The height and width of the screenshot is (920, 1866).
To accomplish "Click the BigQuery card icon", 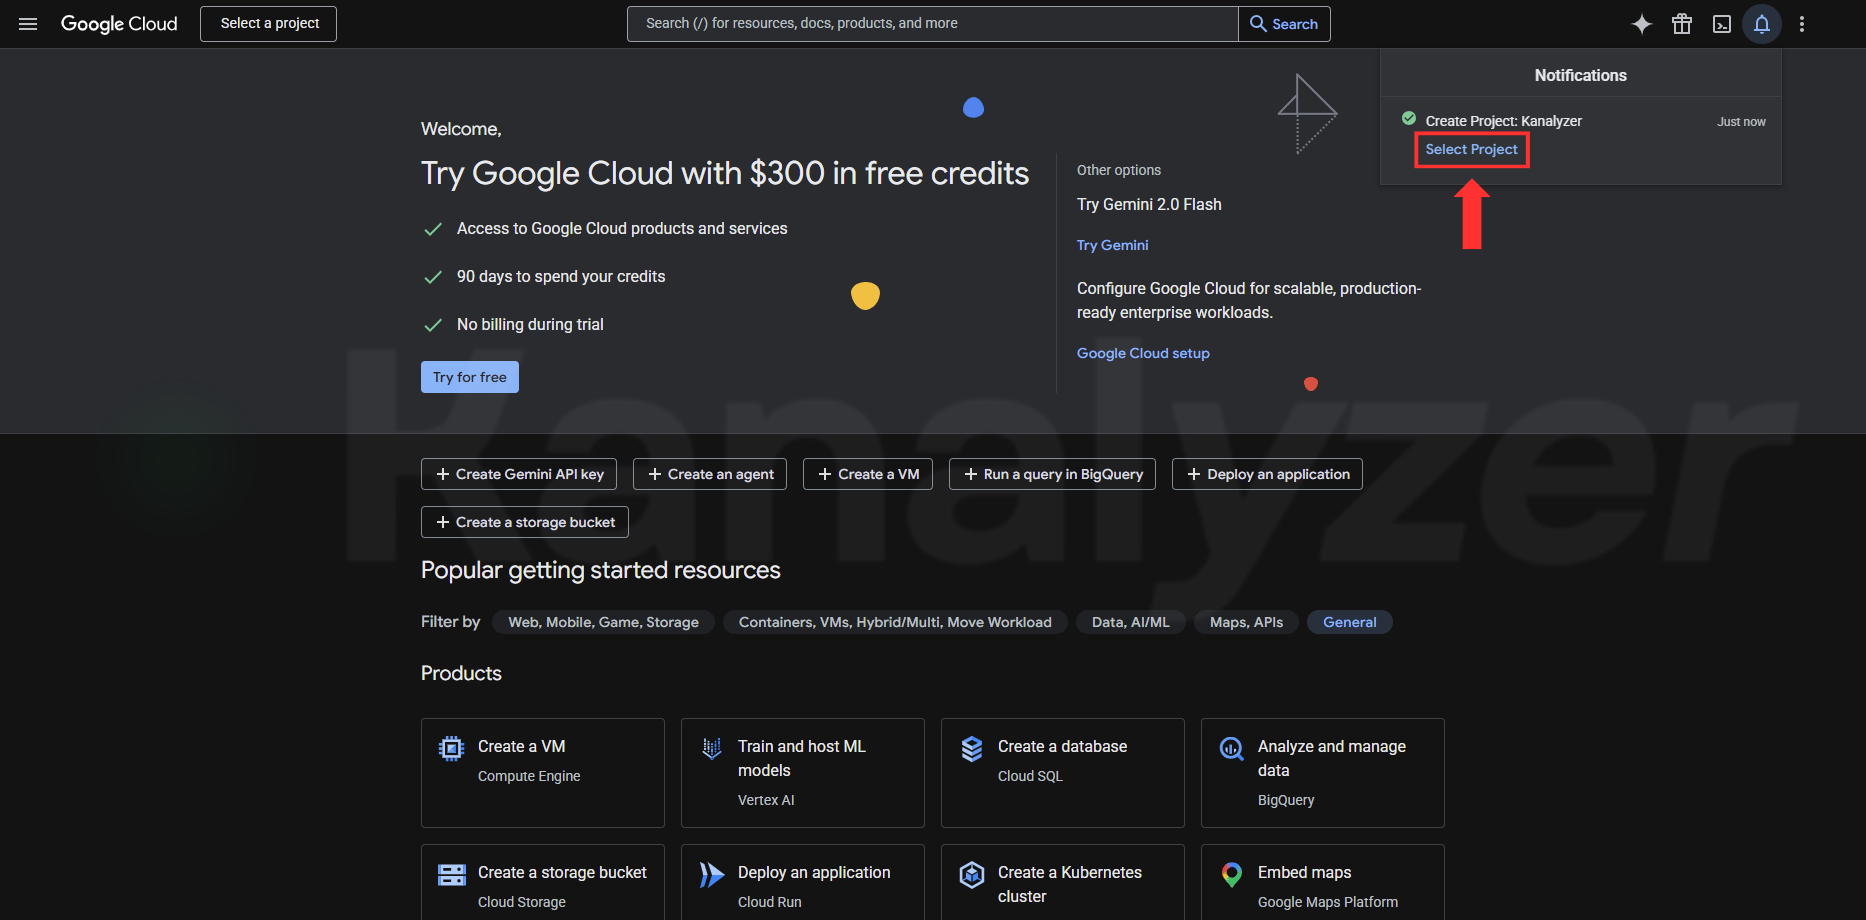I will coord(1232,749).
